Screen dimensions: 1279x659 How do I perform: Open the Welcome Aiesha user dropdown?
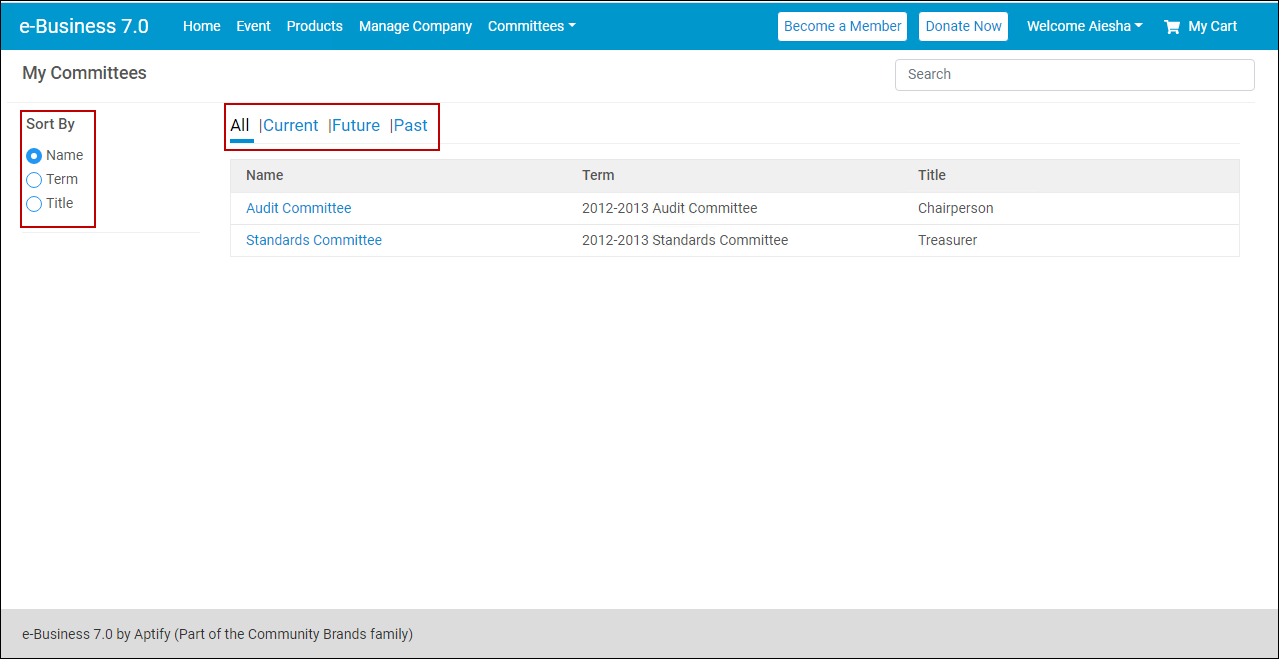click(1084, 26)
